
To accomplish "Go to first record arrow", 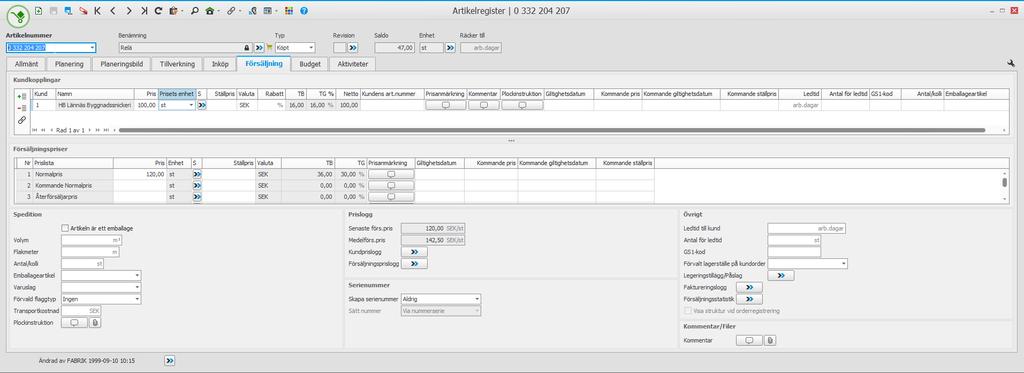I will tap(97, 11).
